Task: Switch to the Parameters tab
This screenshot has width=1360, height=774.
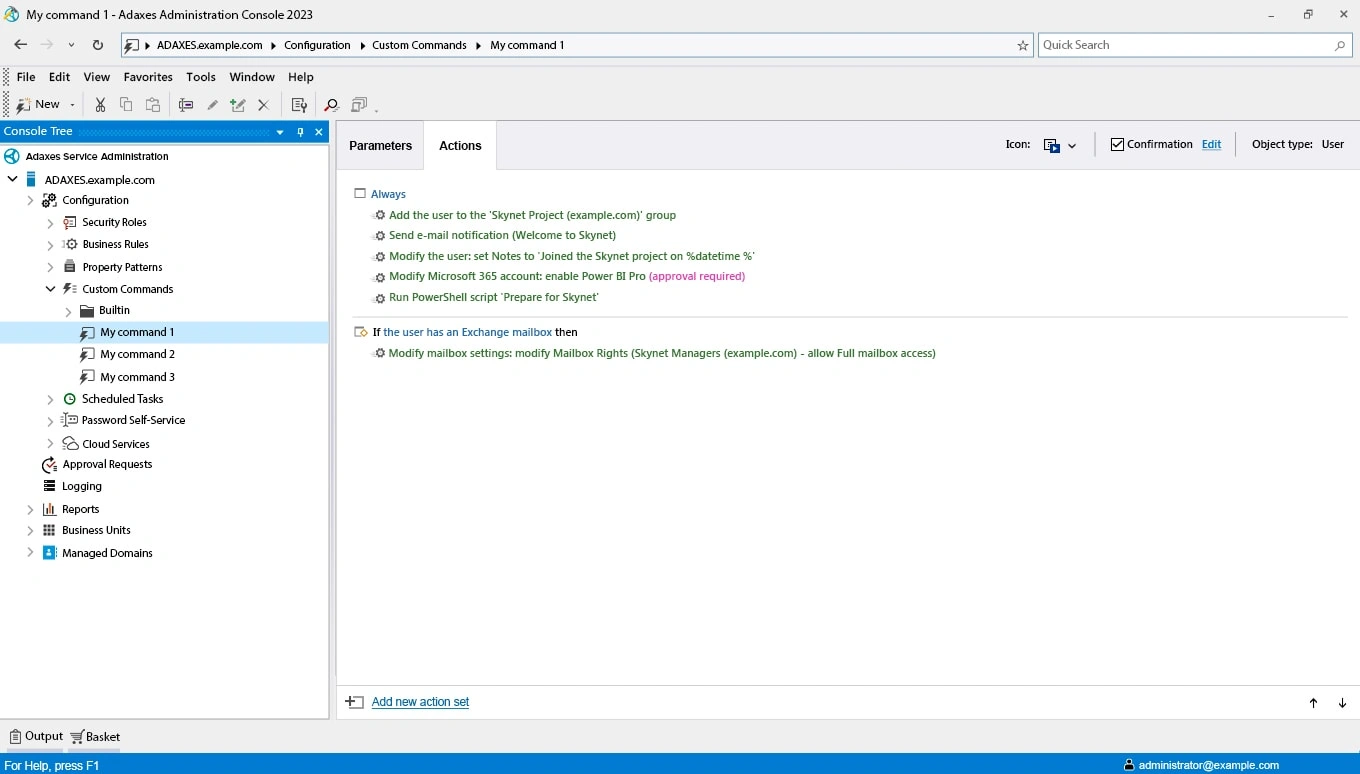Action: (x=380, y=145)
